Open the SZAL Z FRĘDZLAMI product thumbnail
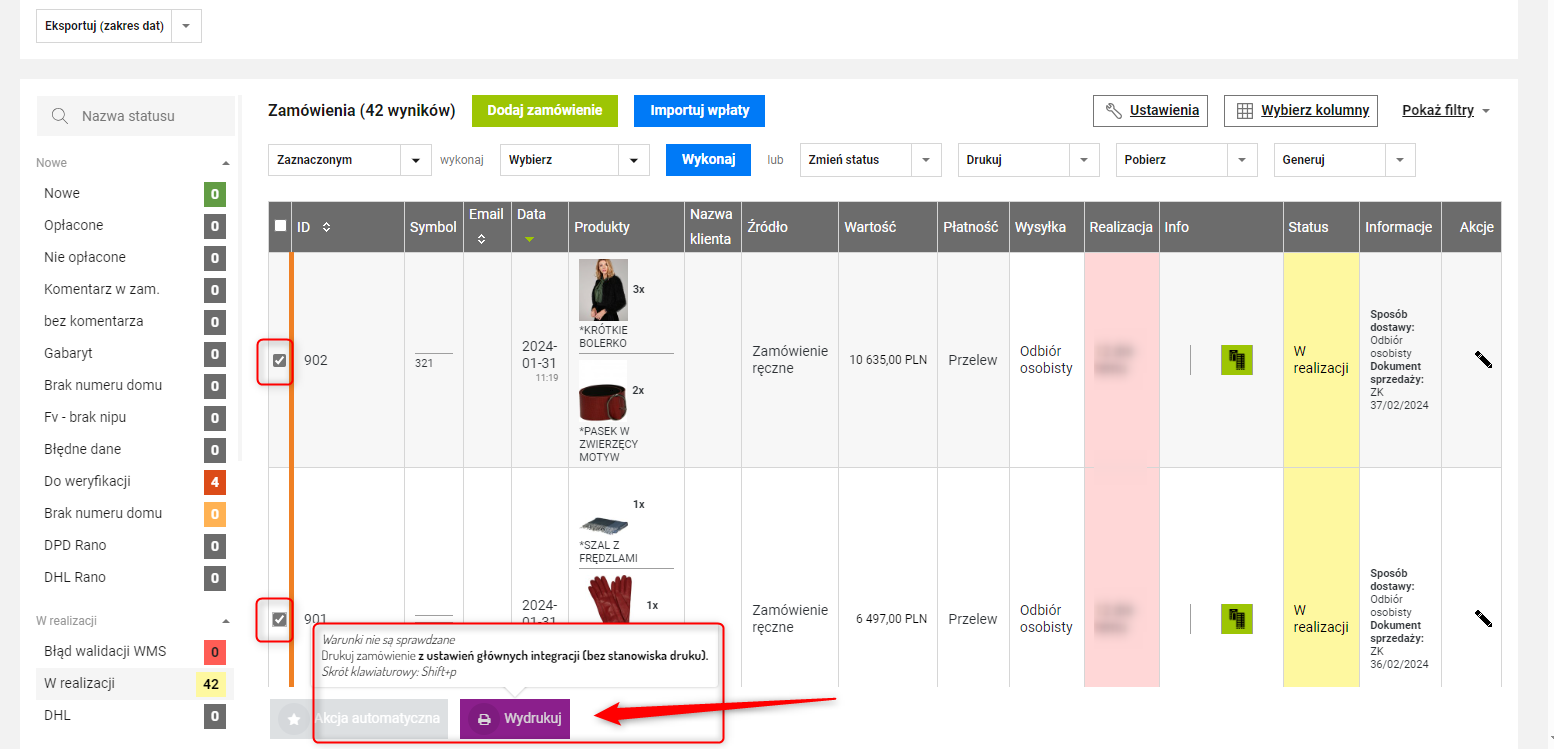The image size is (1554, 749). tap(603, 525)
